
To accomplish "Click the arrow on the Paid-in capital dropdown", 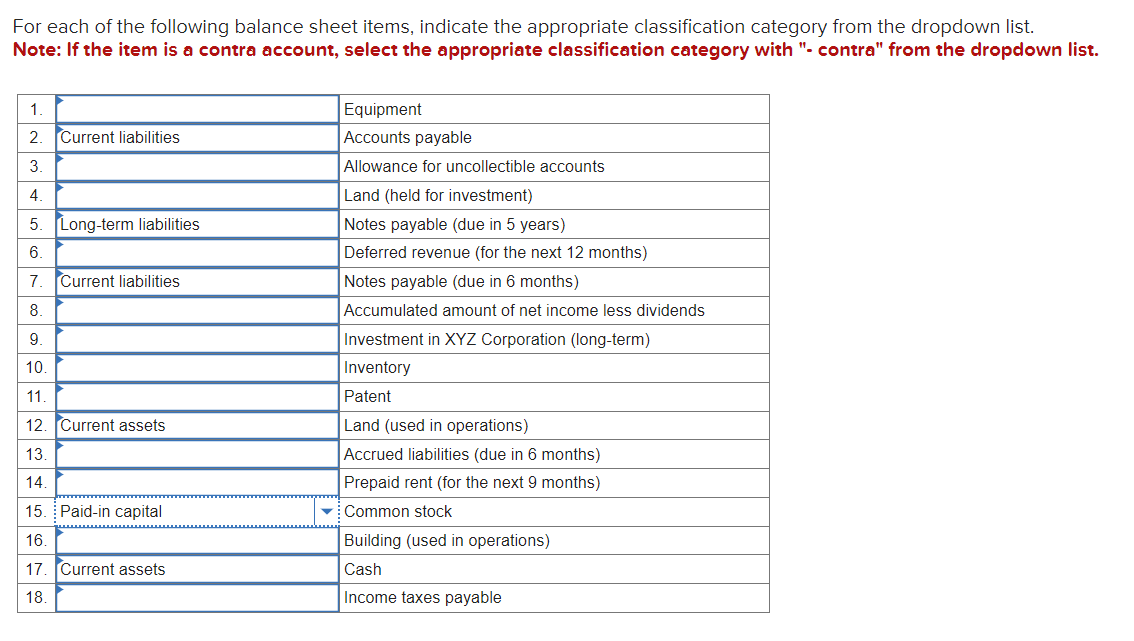I will [328, 511].
